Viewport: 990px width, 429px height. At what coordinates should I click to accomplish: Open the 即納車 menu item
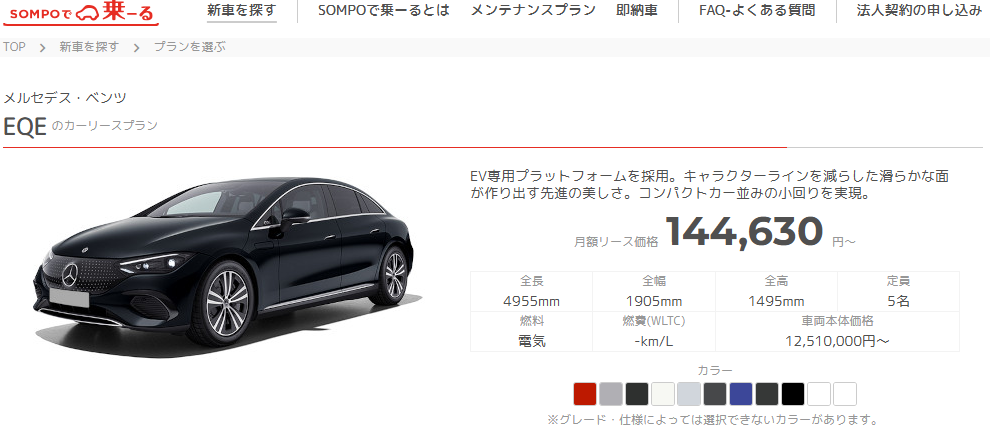[636, 10]
